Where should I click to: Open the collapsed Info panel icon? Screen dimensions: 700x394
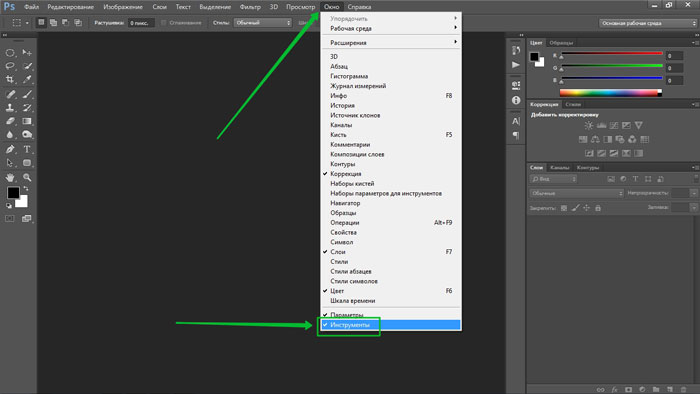[516, 100]
